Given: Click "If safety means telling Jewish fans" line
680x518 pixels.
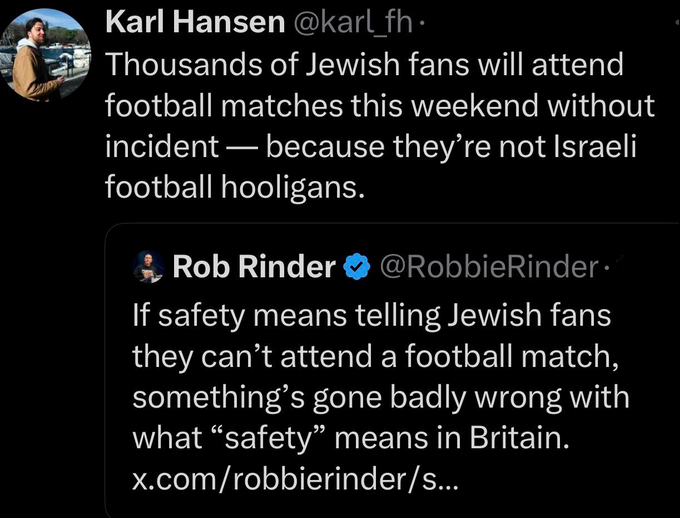Looking at the screenshot, I should (x=371, y=318).
